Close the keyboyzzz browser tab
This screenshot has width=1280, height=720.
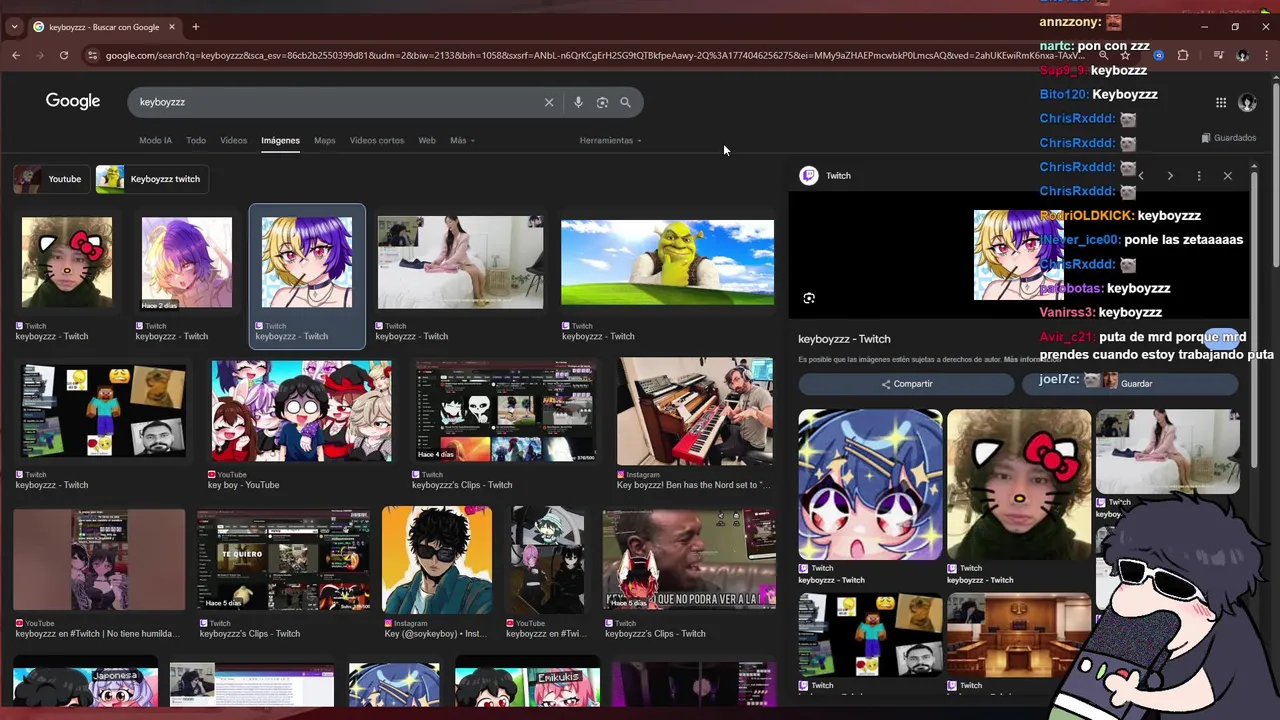(172, 27)
